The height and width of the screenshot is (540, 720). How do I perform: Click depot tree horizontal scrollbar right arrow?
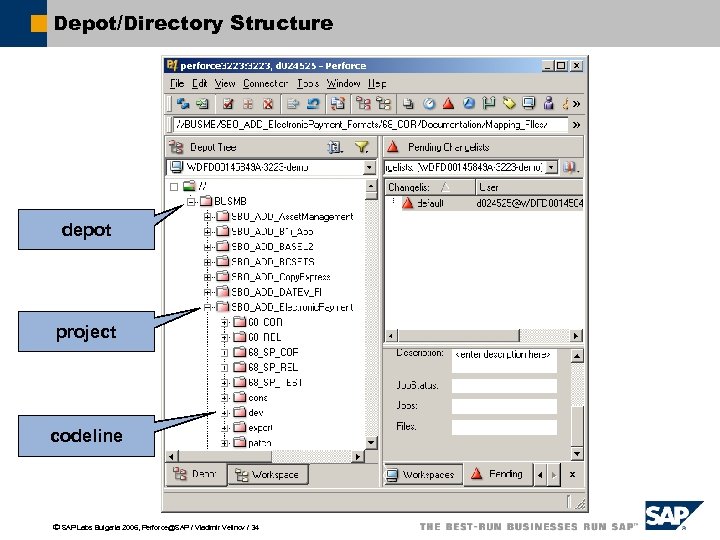[x=359, y=456]
